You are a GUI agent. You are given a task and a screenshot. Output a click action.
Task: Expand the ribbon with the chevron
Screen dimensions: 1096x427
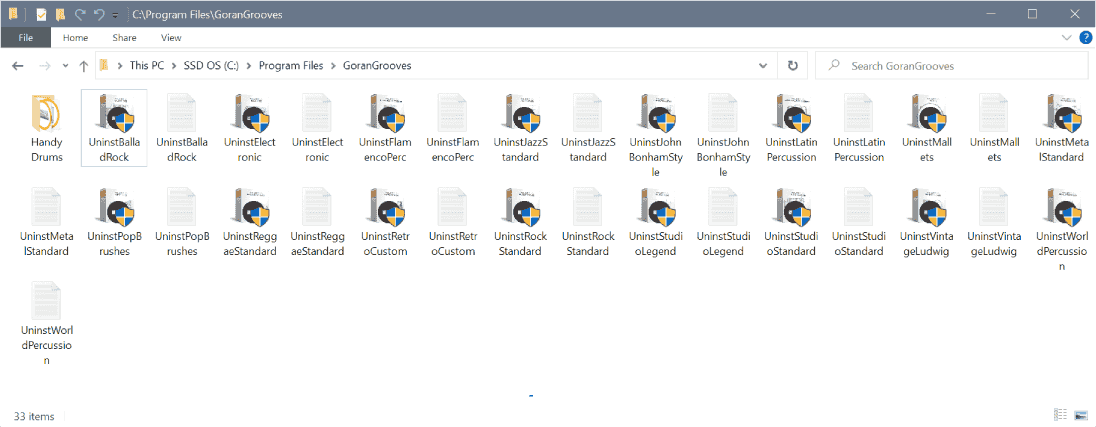click(1067, 38)
